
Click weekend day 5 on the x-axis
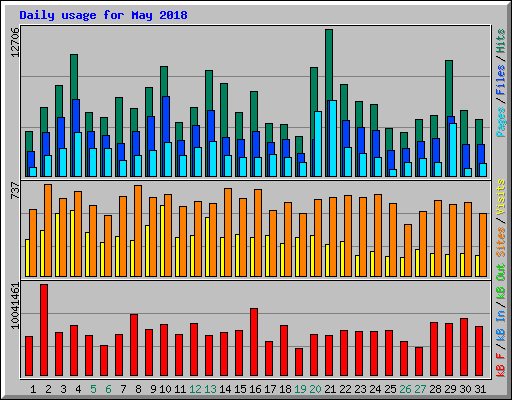pyautogui.click(x=93, y=389)
